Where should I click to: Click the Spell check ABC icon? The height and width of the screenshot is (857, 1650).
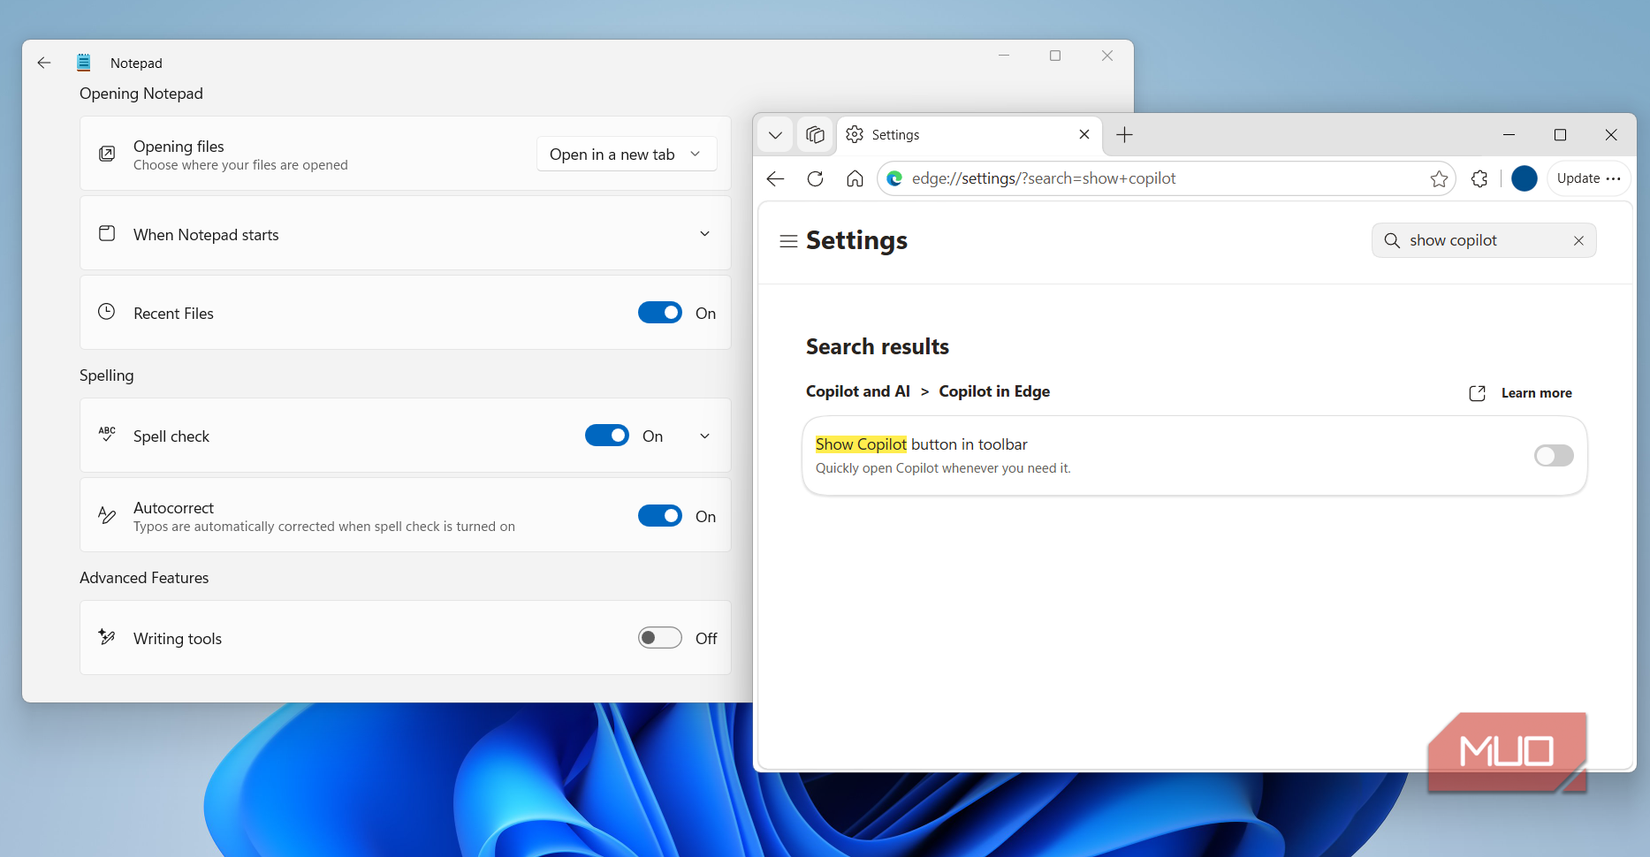pyautogui.click(x=107, y=434)
